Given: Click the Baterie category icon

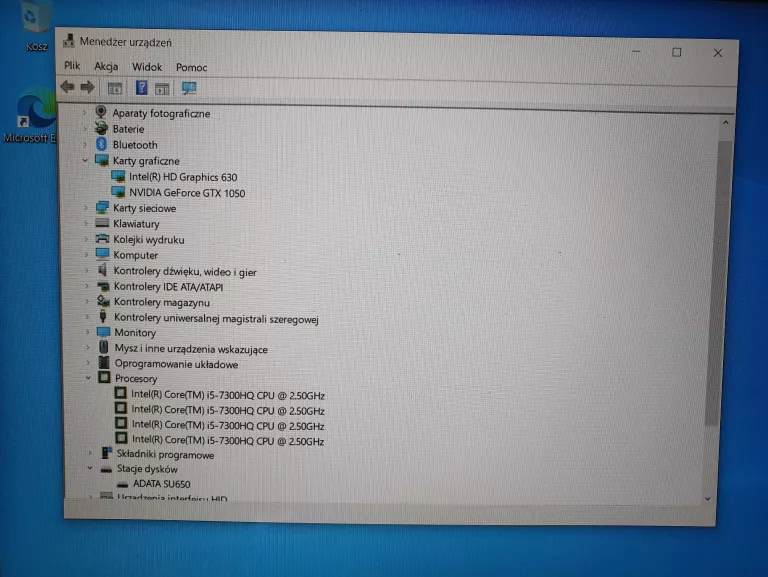Looking at the screenshot, I should tap(101, 128).
